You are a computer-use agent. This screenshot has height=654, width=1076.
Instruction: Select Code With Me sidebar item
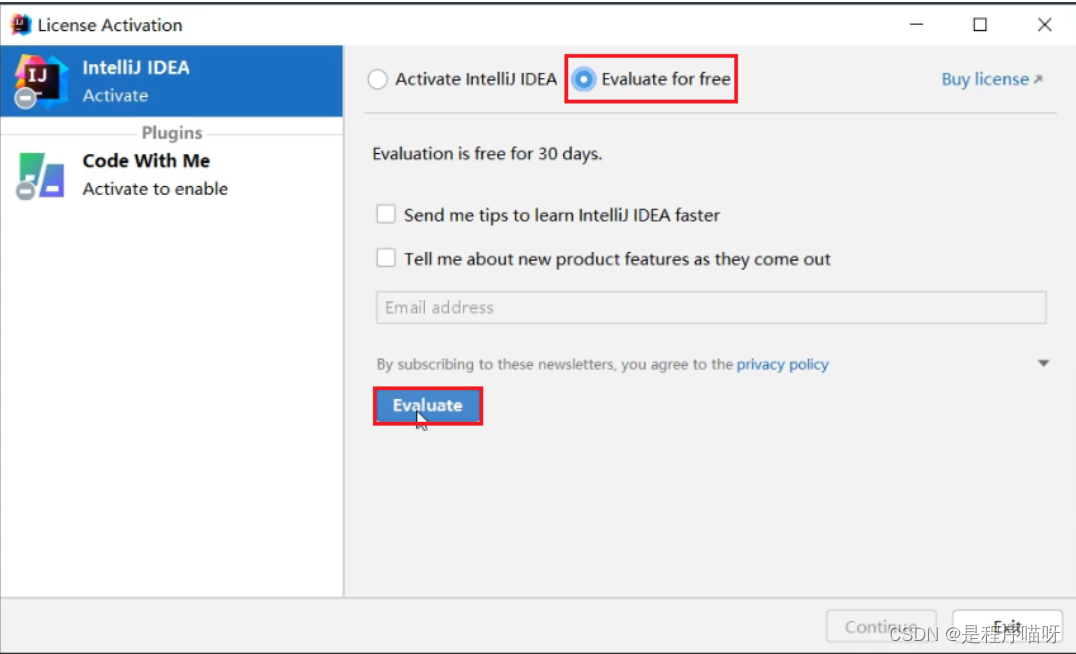click(172, 175)
